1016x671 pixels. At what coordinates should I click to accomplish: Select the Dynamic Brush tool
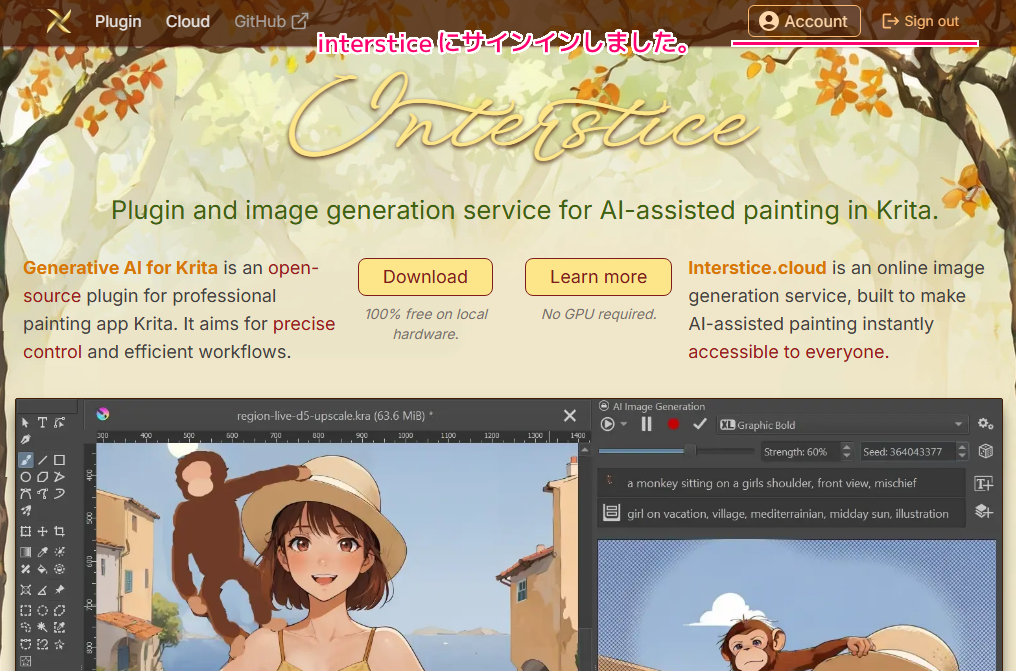59,494
